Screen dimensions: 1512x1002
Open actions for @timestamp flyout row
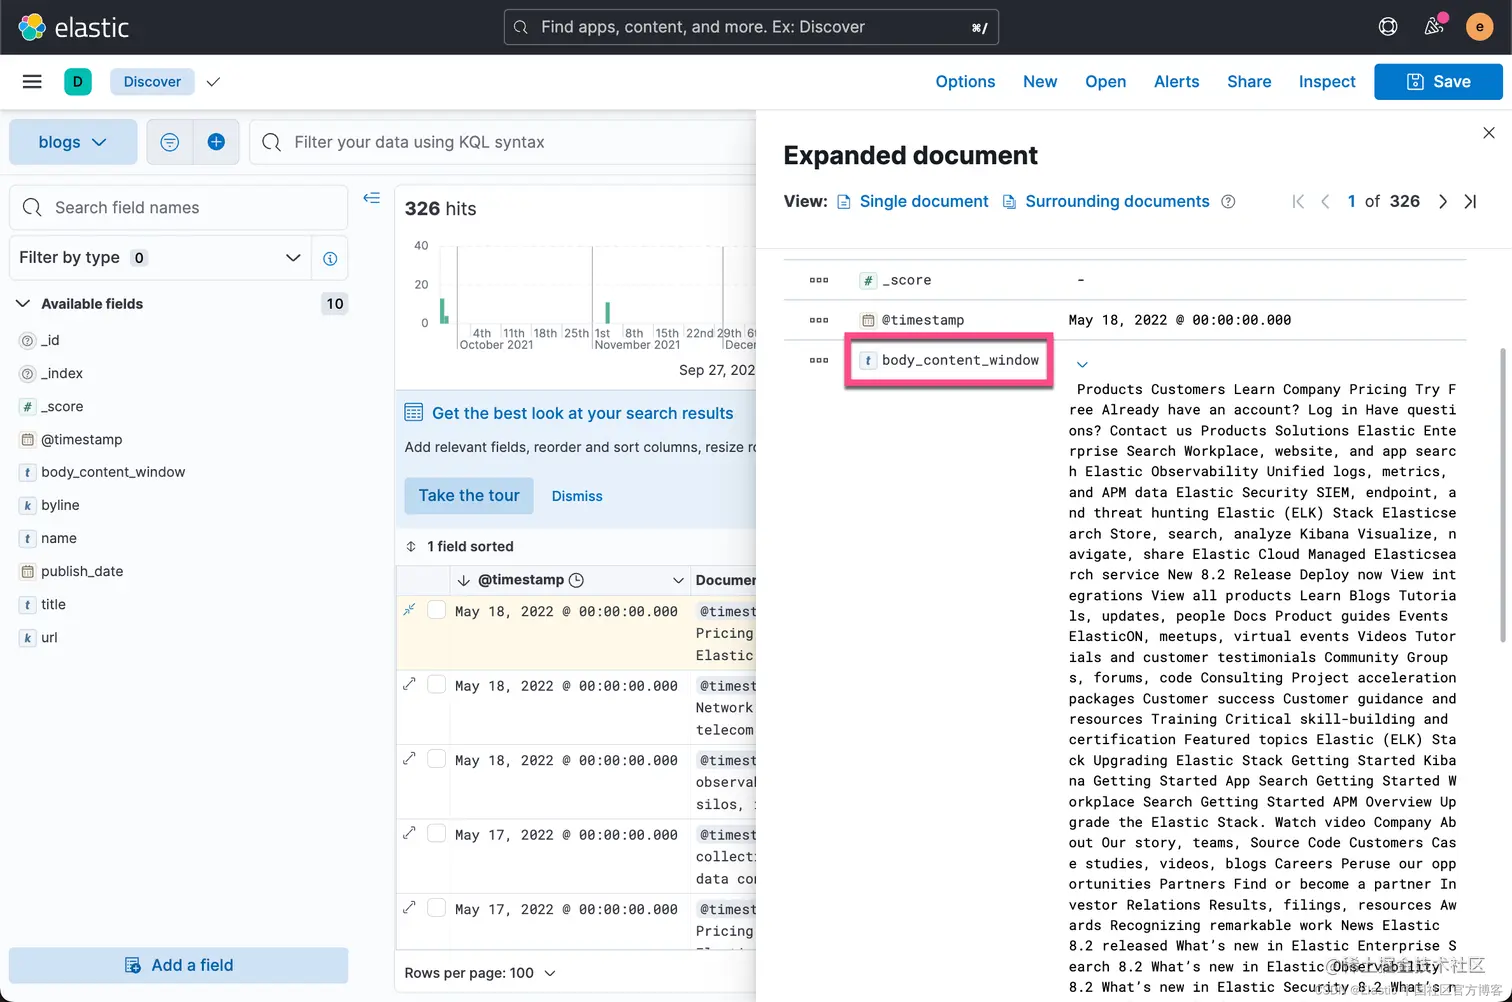pos(819,320)
